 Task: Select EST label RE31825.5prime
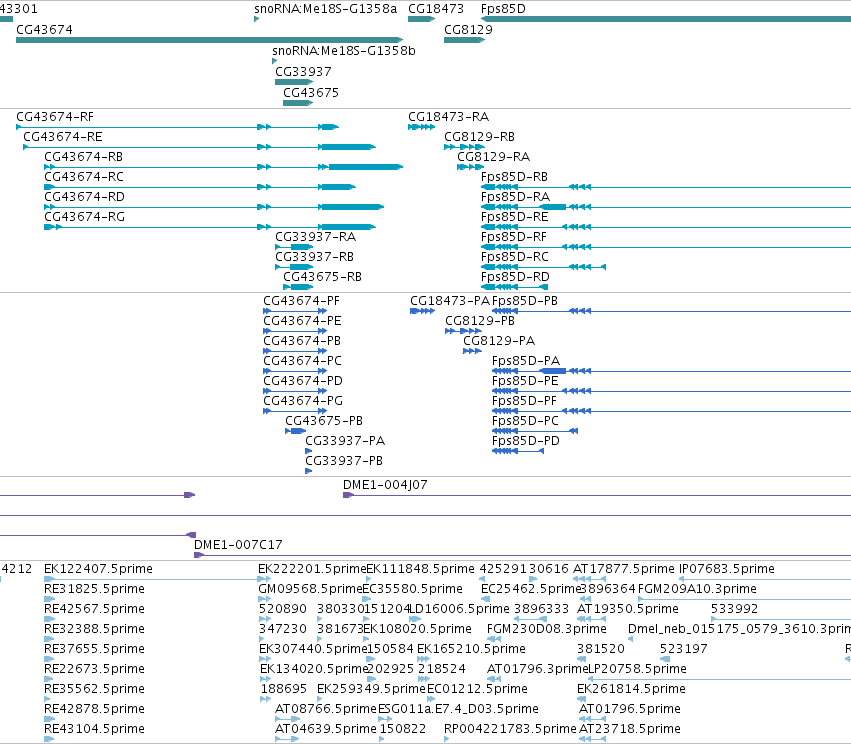tap(94, 589)
